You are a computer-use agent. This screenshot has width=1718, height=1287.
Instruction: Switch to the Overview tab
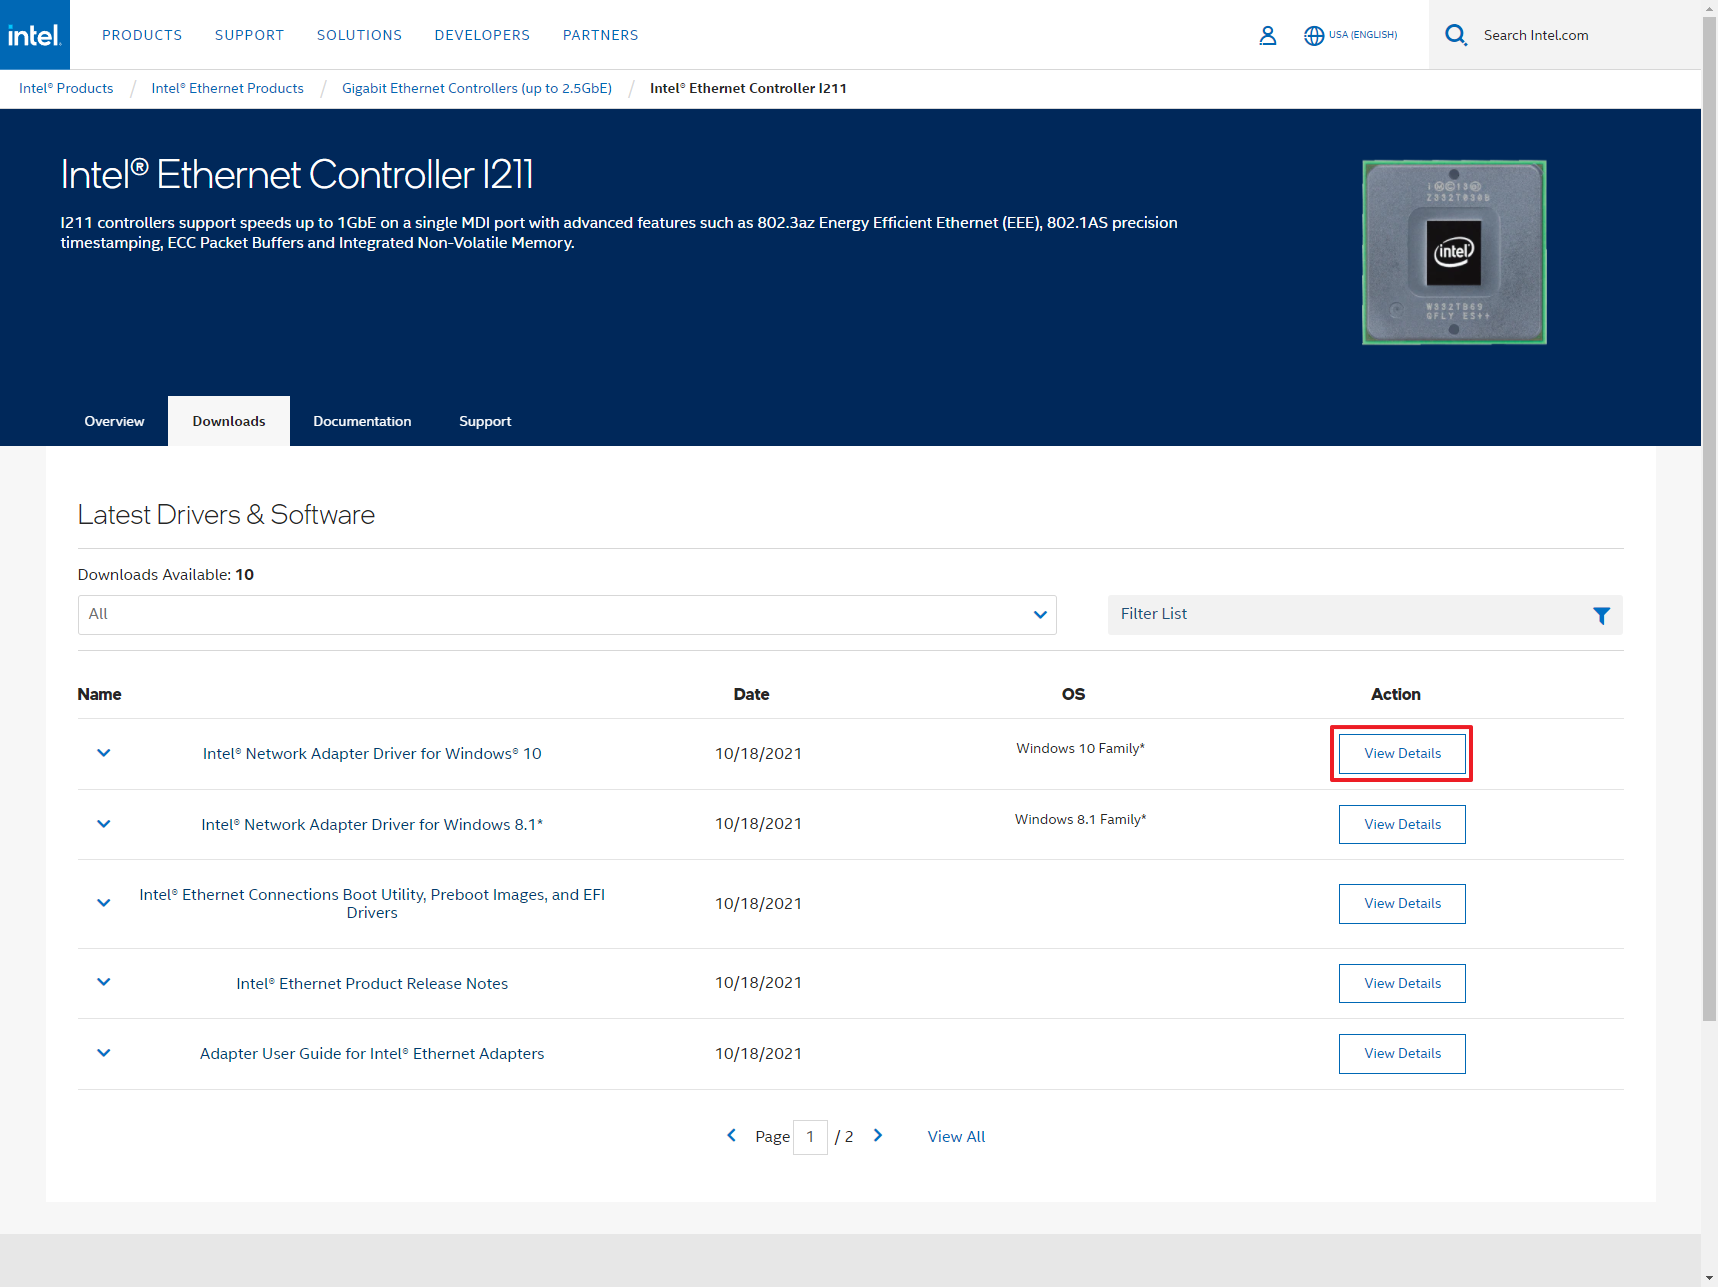click(114, 421)
